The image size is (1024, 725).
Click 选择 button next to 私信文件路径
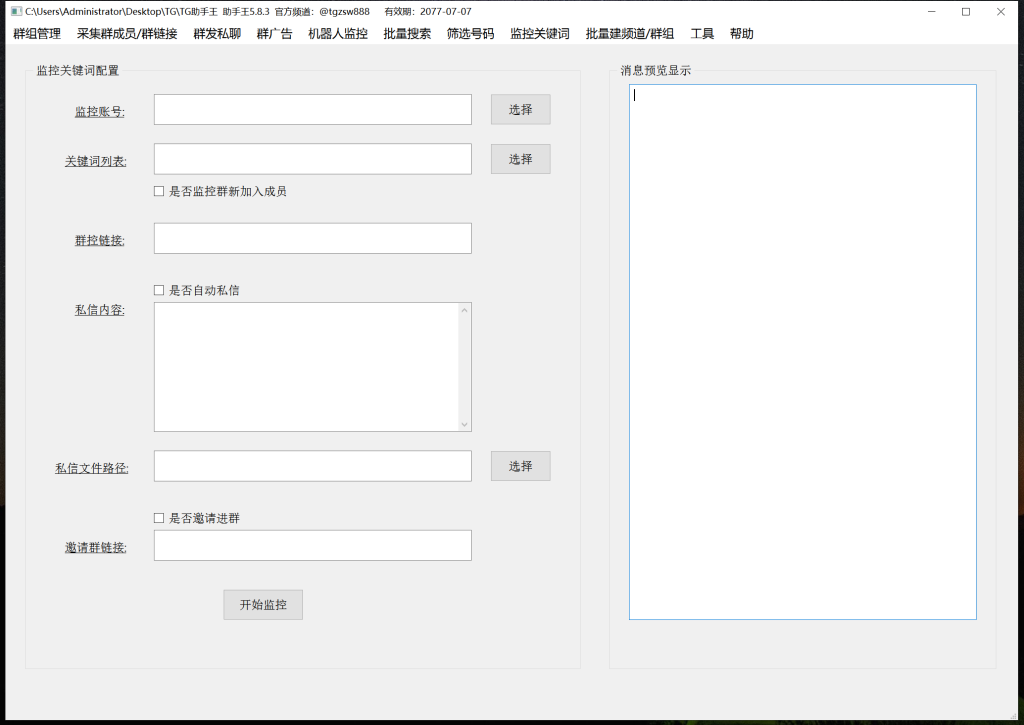tap(520, 466)
